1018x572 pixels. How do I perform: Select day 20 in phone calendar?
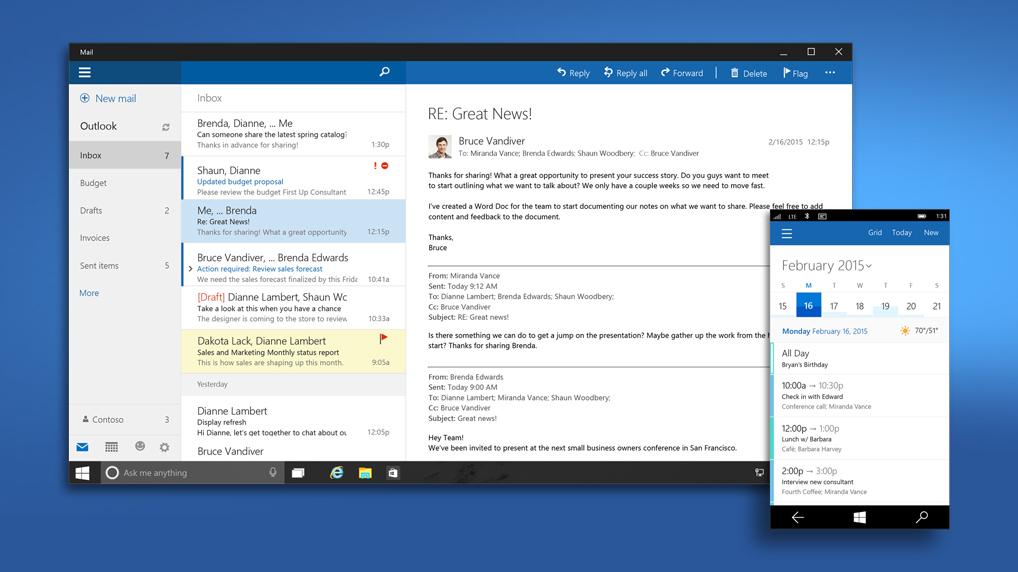point(911,306)
